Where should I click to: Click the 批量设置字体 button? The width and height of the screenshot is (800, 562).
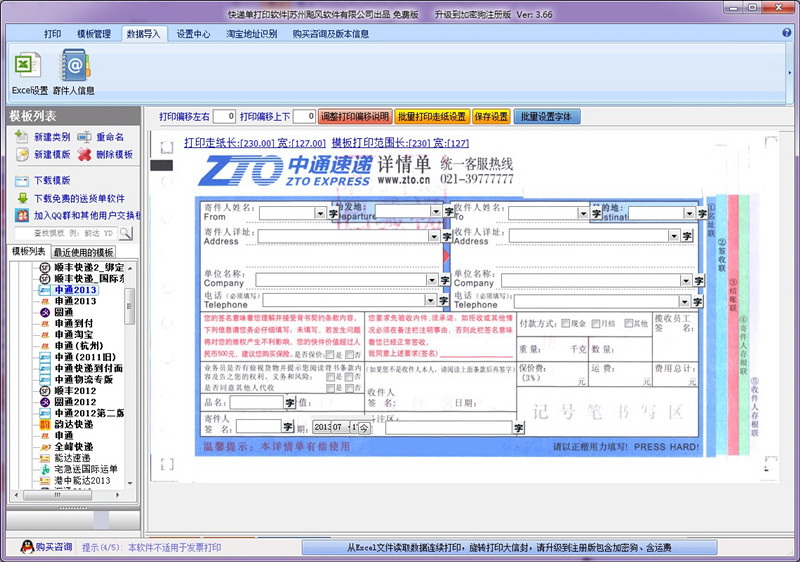coord(546,117)
